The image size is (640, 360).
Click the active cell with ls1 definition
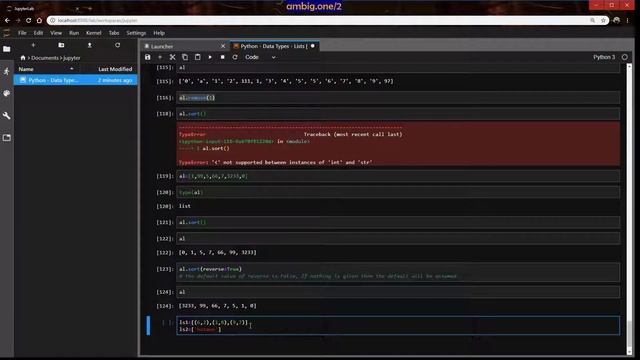(x=398, y=325)
